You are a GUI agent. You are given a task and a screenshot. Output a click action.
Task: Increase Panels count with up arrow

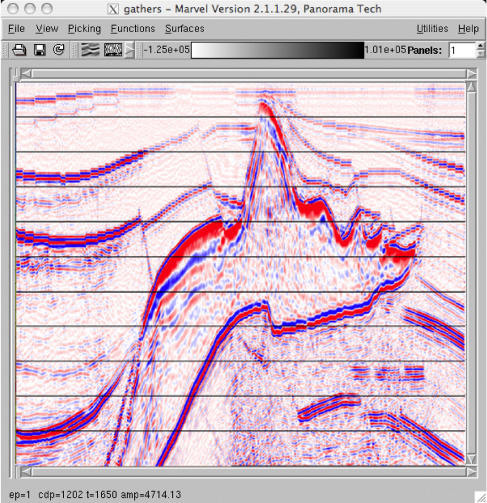(x=480, y=46)
